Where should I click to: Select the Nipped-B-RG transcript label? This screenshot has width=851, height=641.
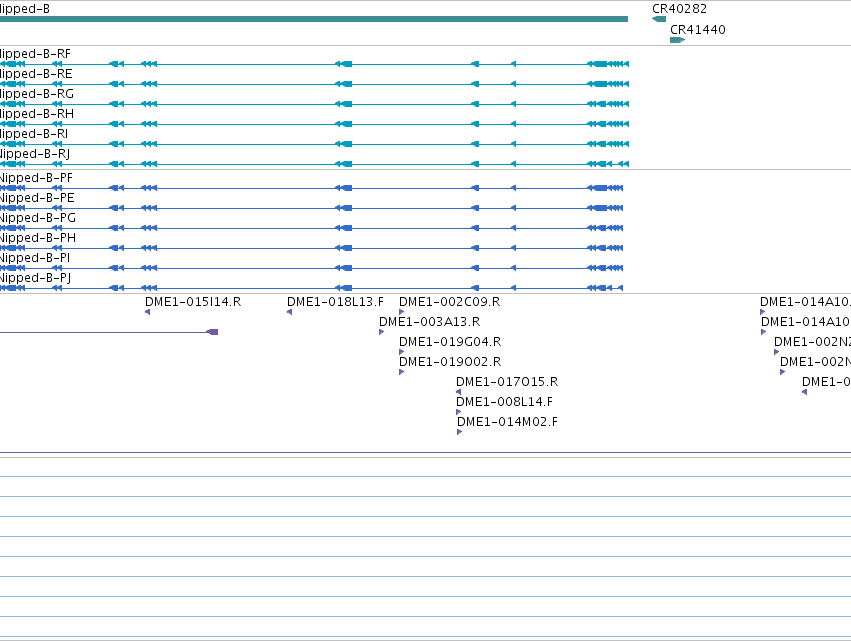[37, 94]
